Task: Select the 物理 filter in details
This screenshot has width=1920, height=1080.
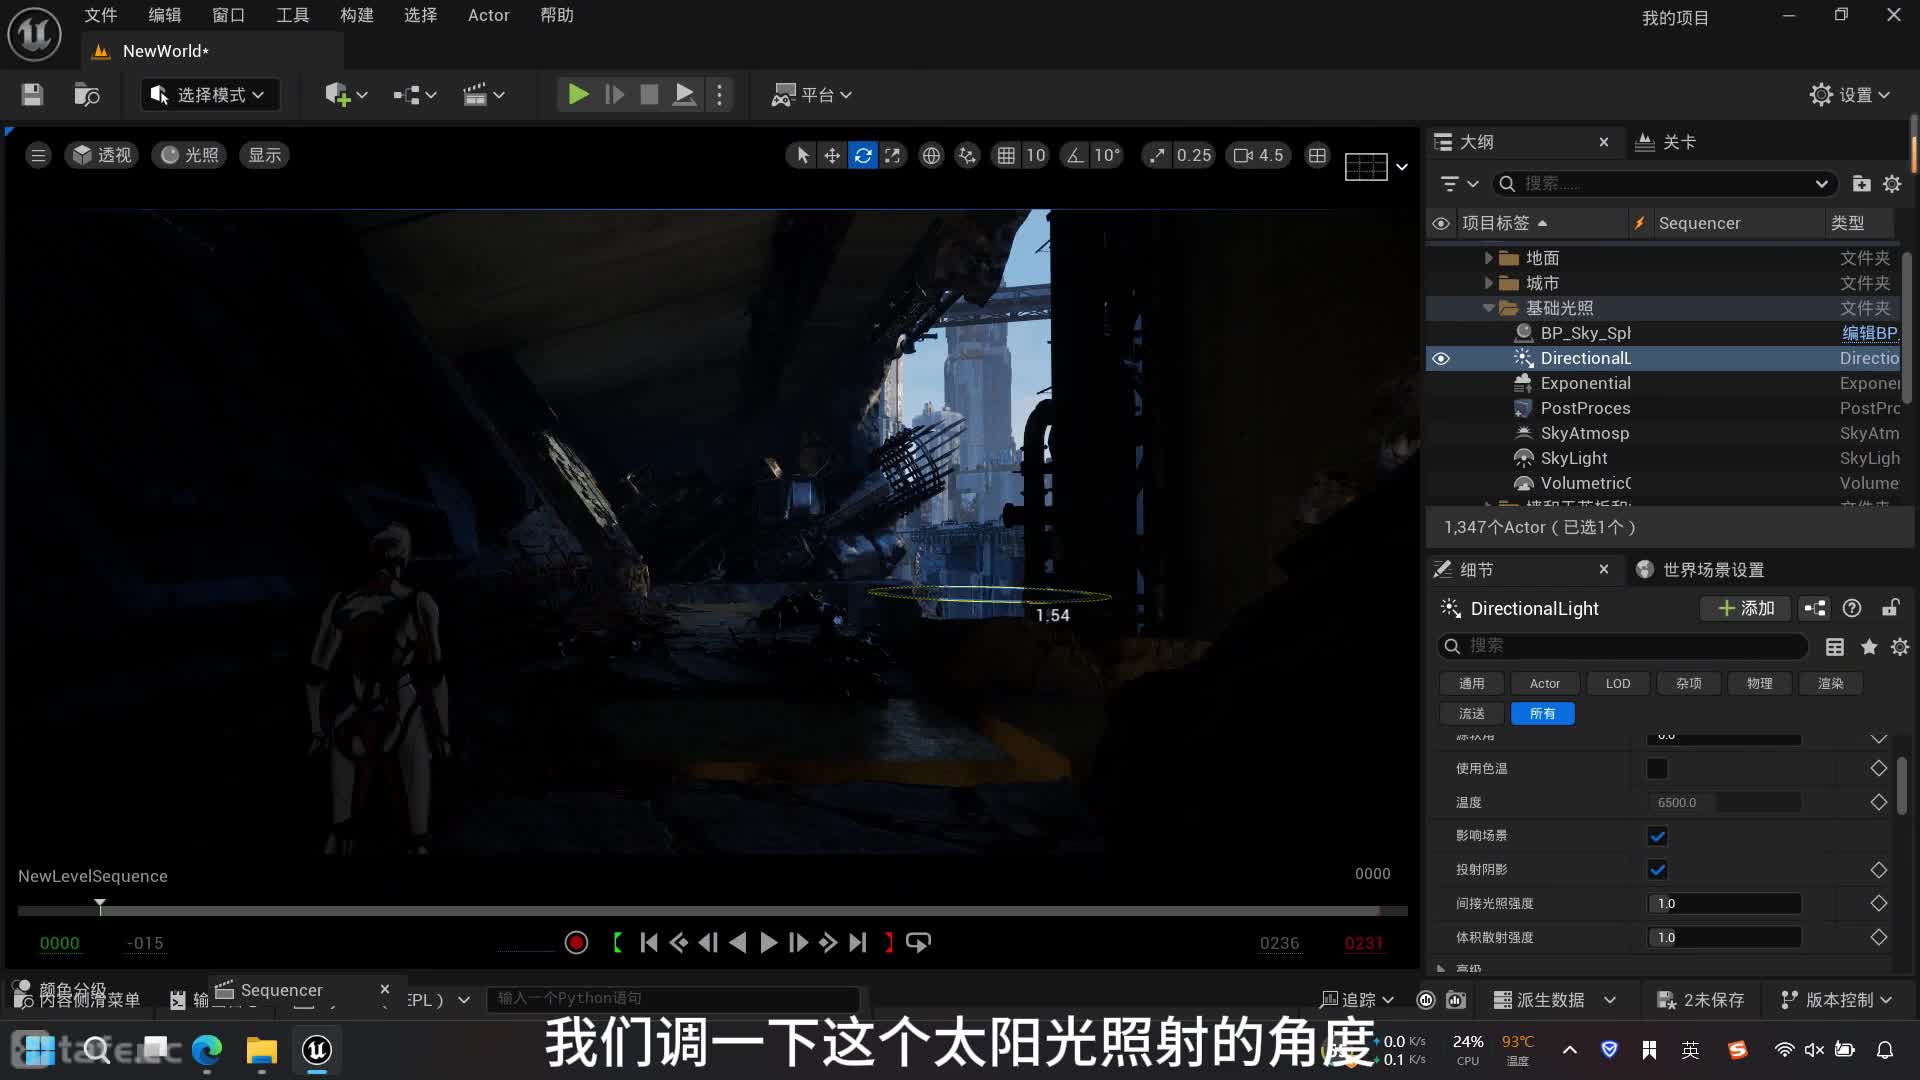Action: (1759, 683)
